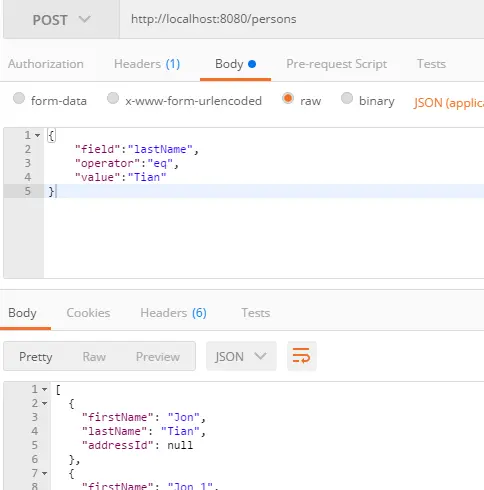
Task: Choose the binary body option
Action: pos(347,99)
